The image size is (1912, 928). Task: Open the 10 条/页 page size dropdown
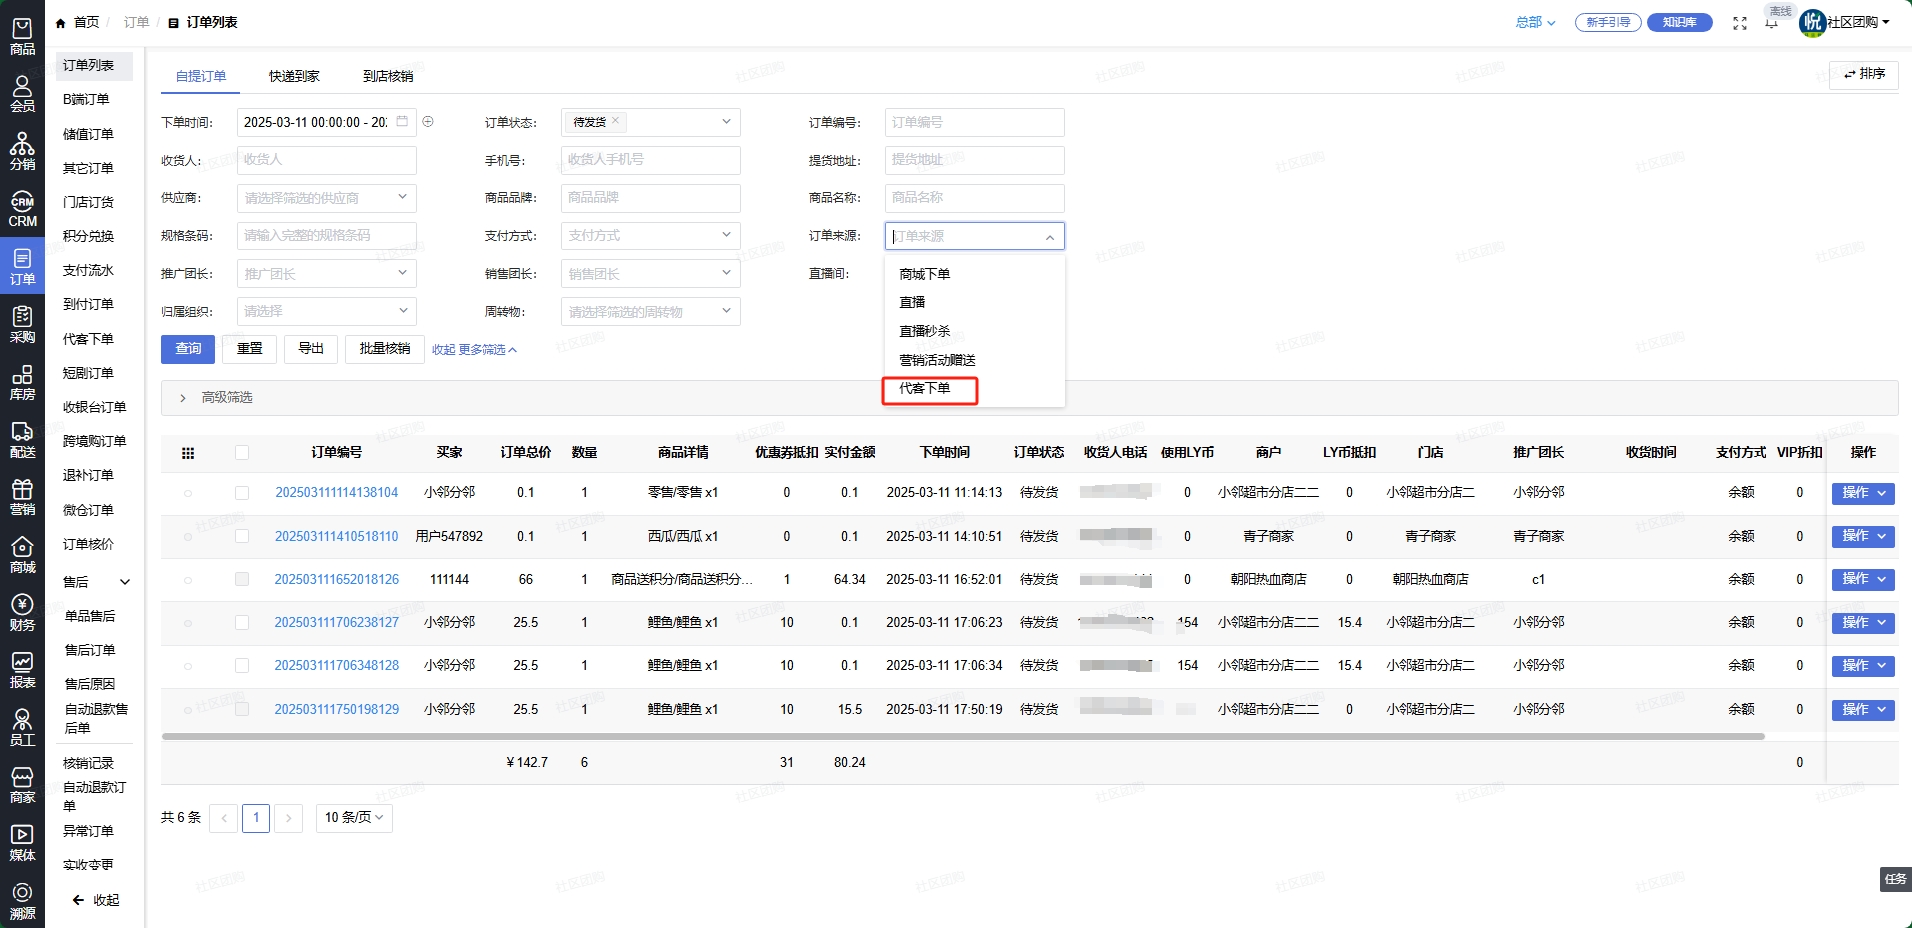(x=354, y=818)
